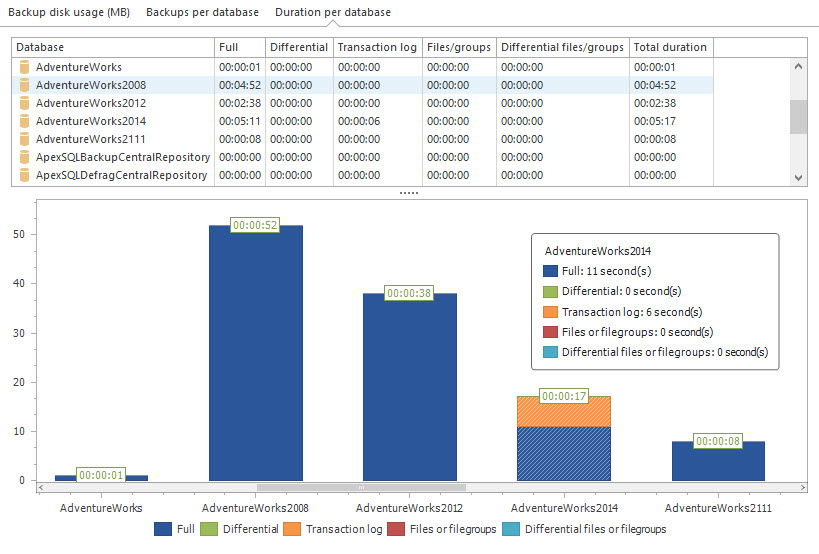Click the AdventureWorks2008 blue bar
The image size is (819, 554).
[256, 353]
